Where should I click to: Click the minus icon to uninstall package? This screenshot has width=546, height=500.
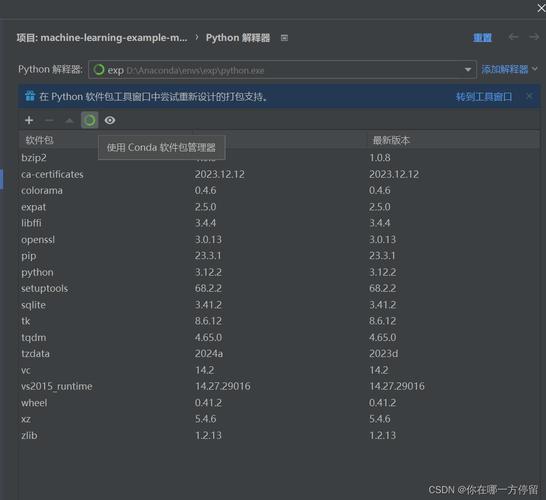tap(49, 120)
